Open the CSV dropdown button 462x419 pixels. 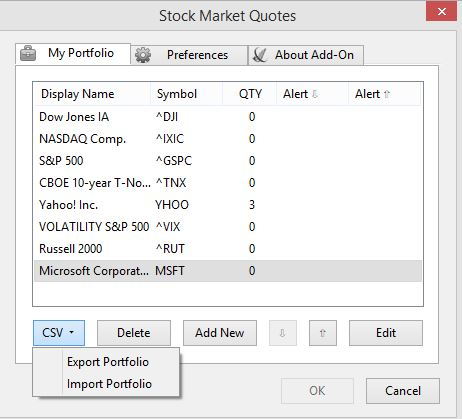(59, 333)
